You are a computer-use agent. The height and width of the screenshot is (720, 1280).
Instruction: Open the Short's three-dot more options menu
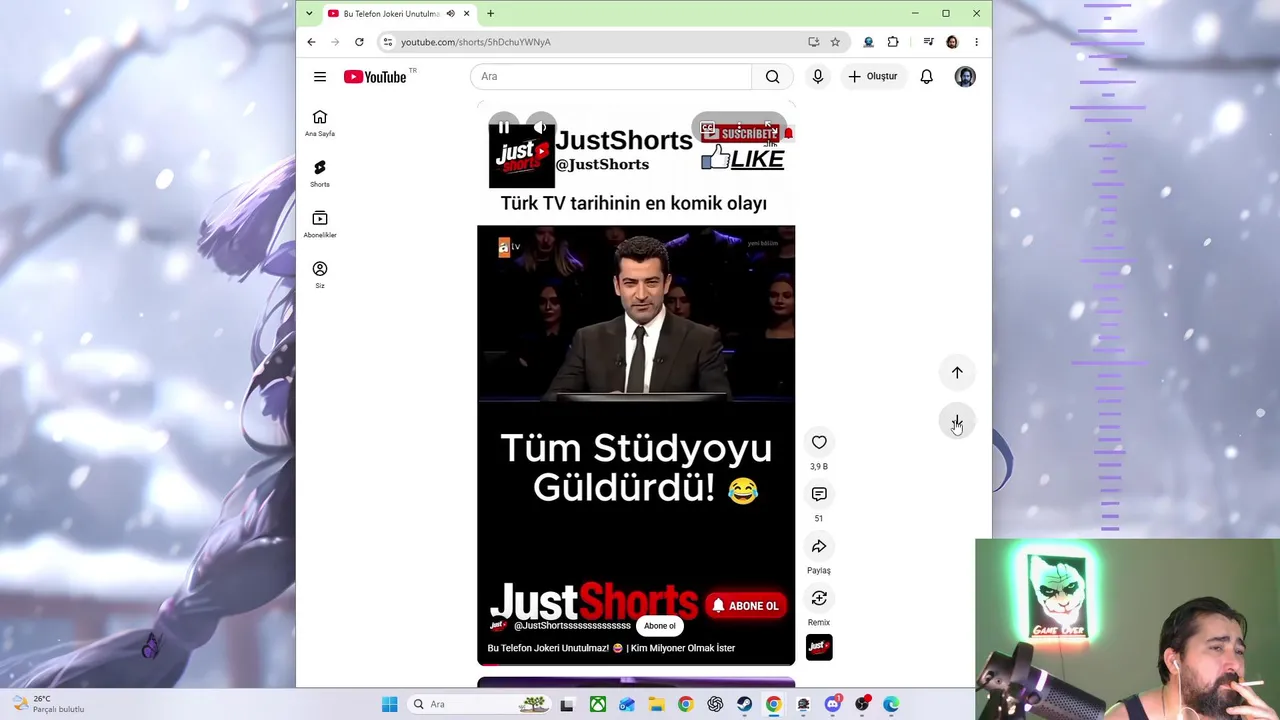click(x=739, y=128)
